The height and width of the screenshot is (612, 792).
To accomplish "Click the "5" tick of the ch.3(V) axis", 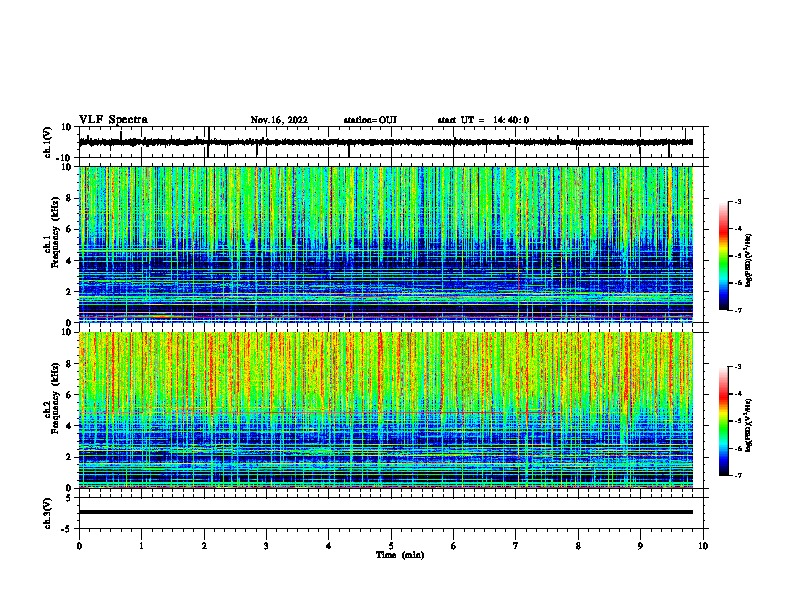I will 69,498.
